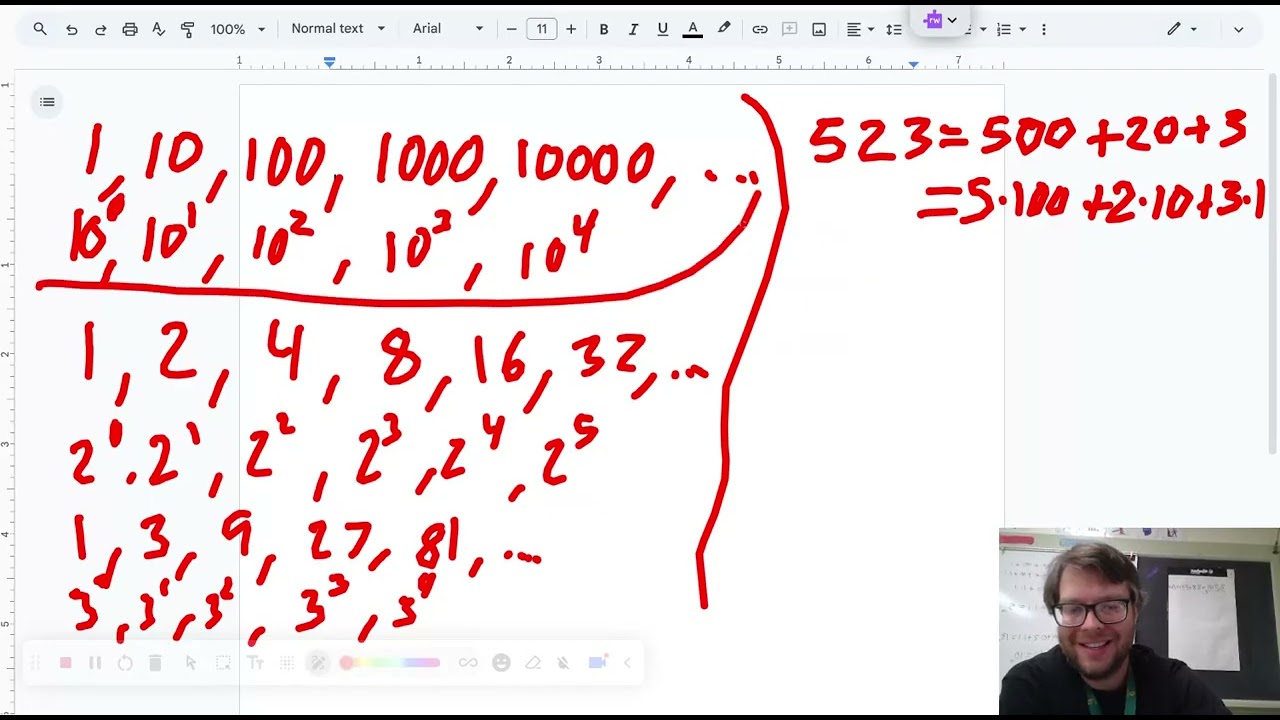
Task: Collapse the recording toolbar with arrow
Action: coord(628,663)
